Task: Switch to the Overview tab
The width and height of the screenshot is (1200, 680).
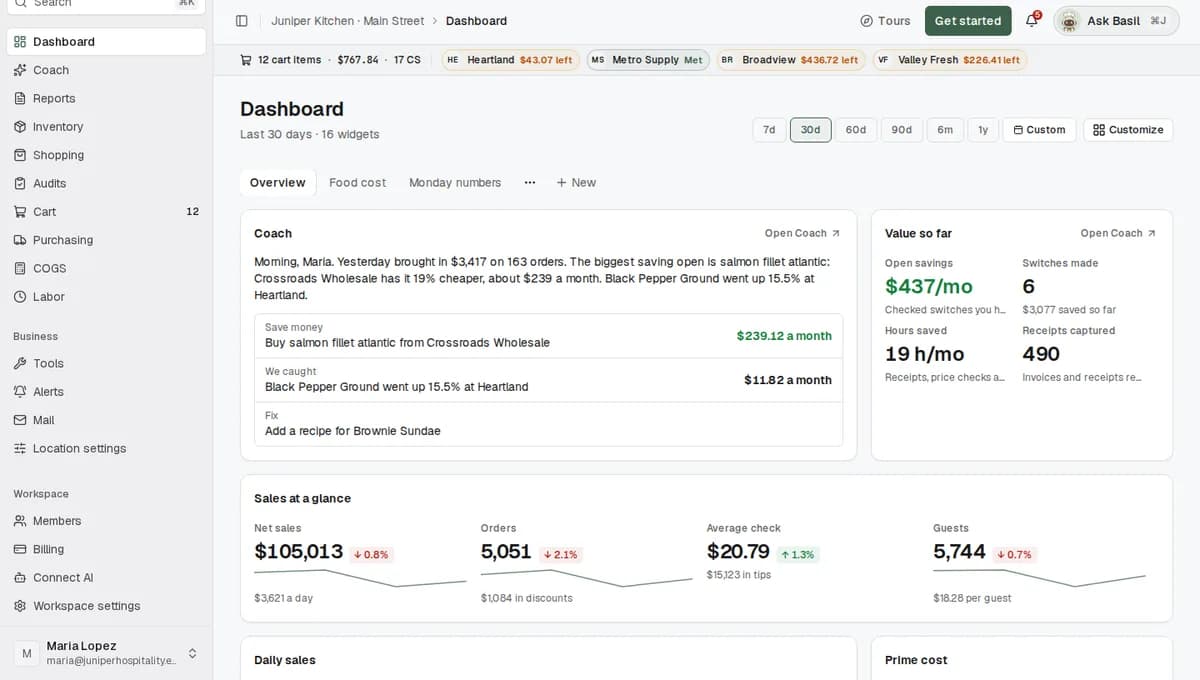Action: coord(278,183)
